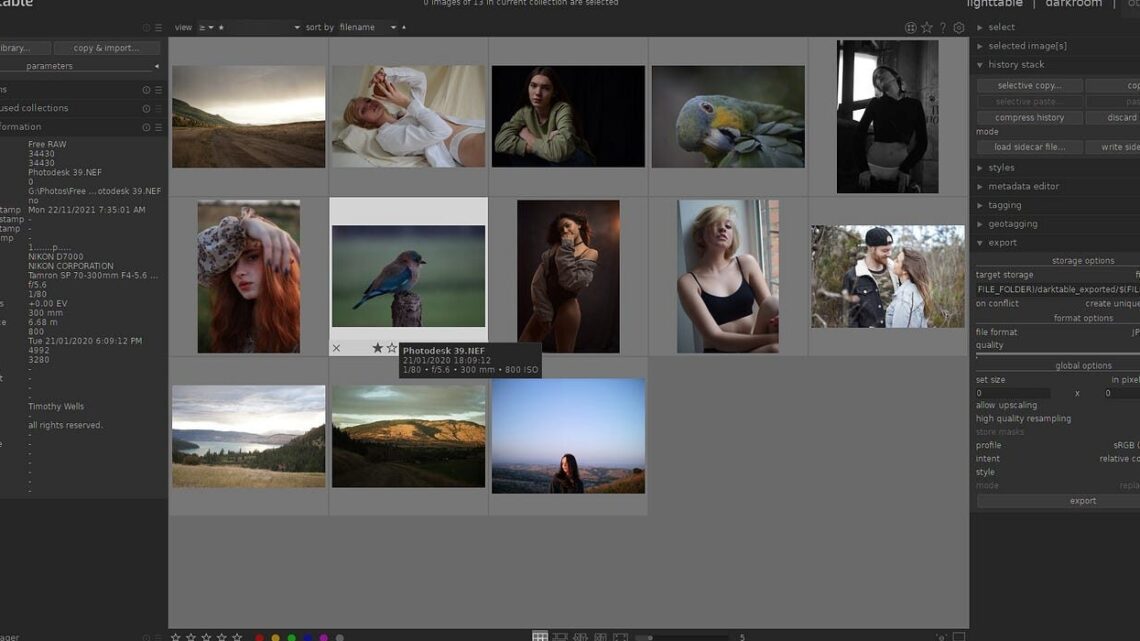The width and height of the screenshot is (1140, 641).
Task: Click the set size width input field
Action: pos(1013,393)
